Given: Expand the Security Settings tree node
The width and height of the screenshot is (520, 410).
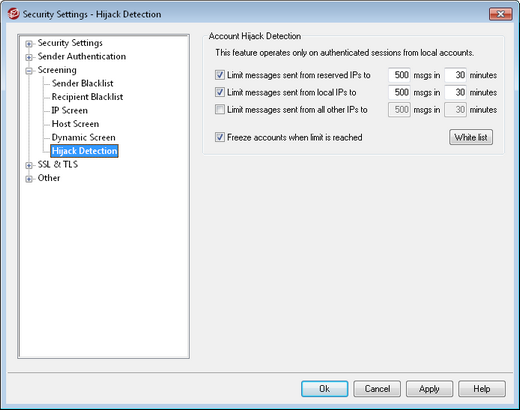Looking at the screenshot, I should [29, 44].
